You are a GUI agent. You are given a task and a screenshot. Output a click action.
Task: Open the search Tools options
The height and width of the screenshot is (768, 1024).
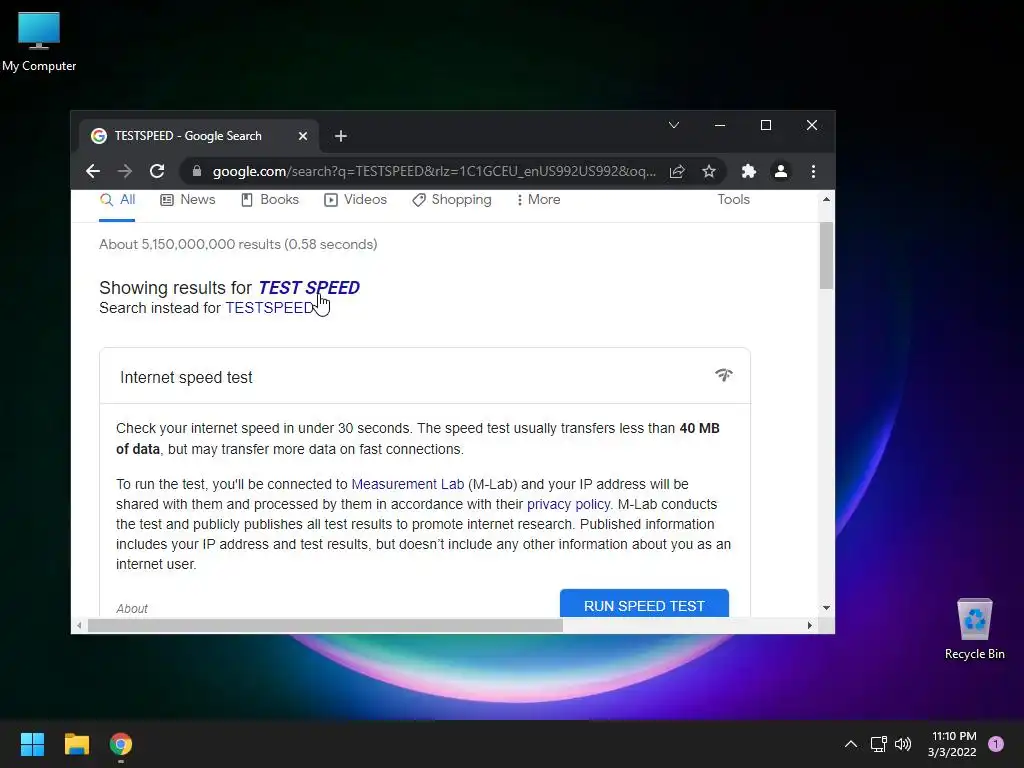coord(733,200)
